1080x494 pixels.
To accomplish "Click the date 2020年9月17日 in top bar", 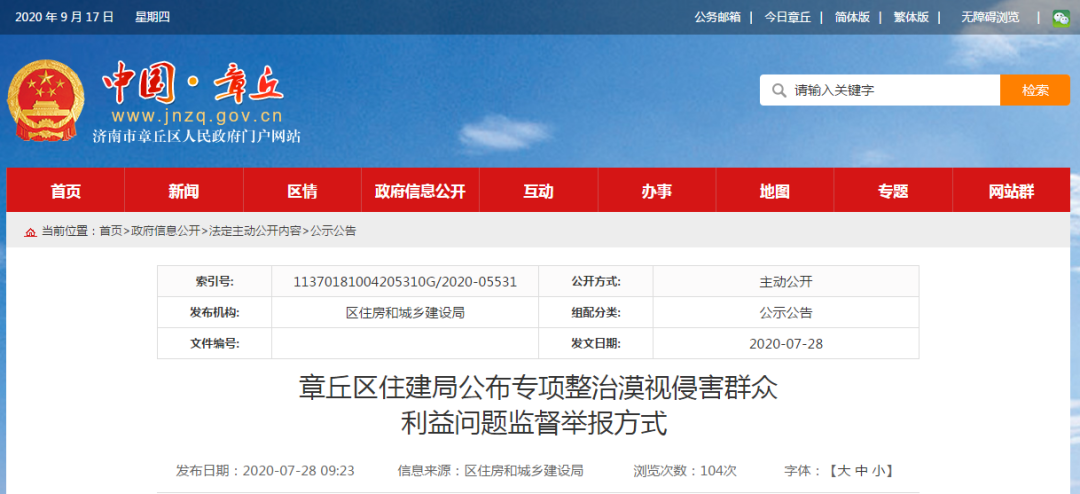I will tap(64, 17).
